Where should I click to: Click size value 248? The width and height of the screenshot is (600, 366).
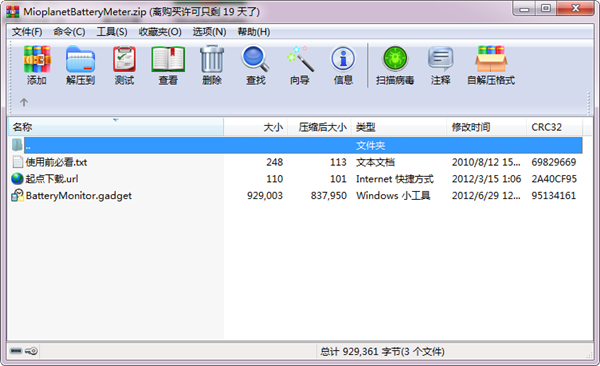[274, 162]
